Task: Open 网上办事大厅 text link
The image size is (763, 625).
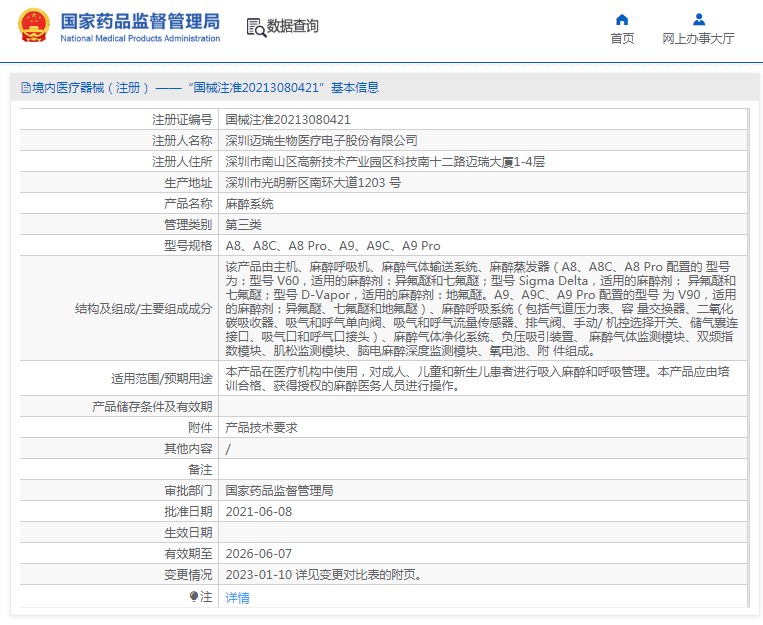Action: pyautogui.click(x=698, y=39)
